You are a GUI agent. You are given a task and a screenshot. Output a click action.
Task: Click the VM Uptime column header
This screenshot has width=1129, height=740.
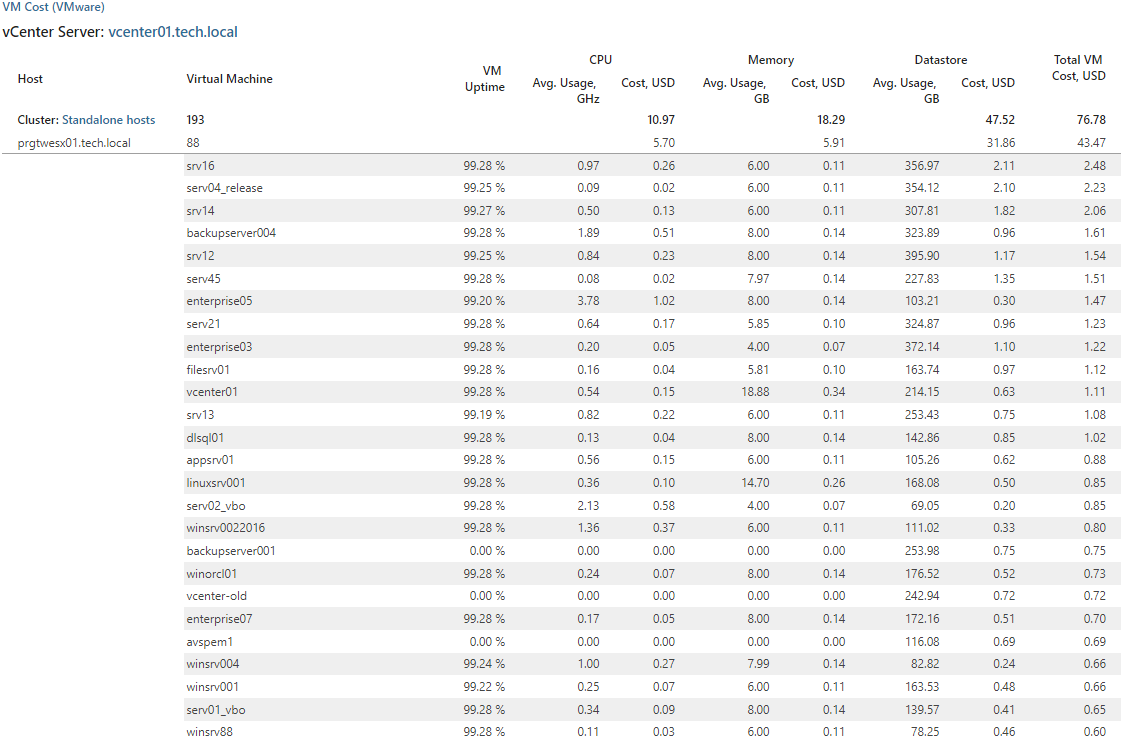[485, 78]
